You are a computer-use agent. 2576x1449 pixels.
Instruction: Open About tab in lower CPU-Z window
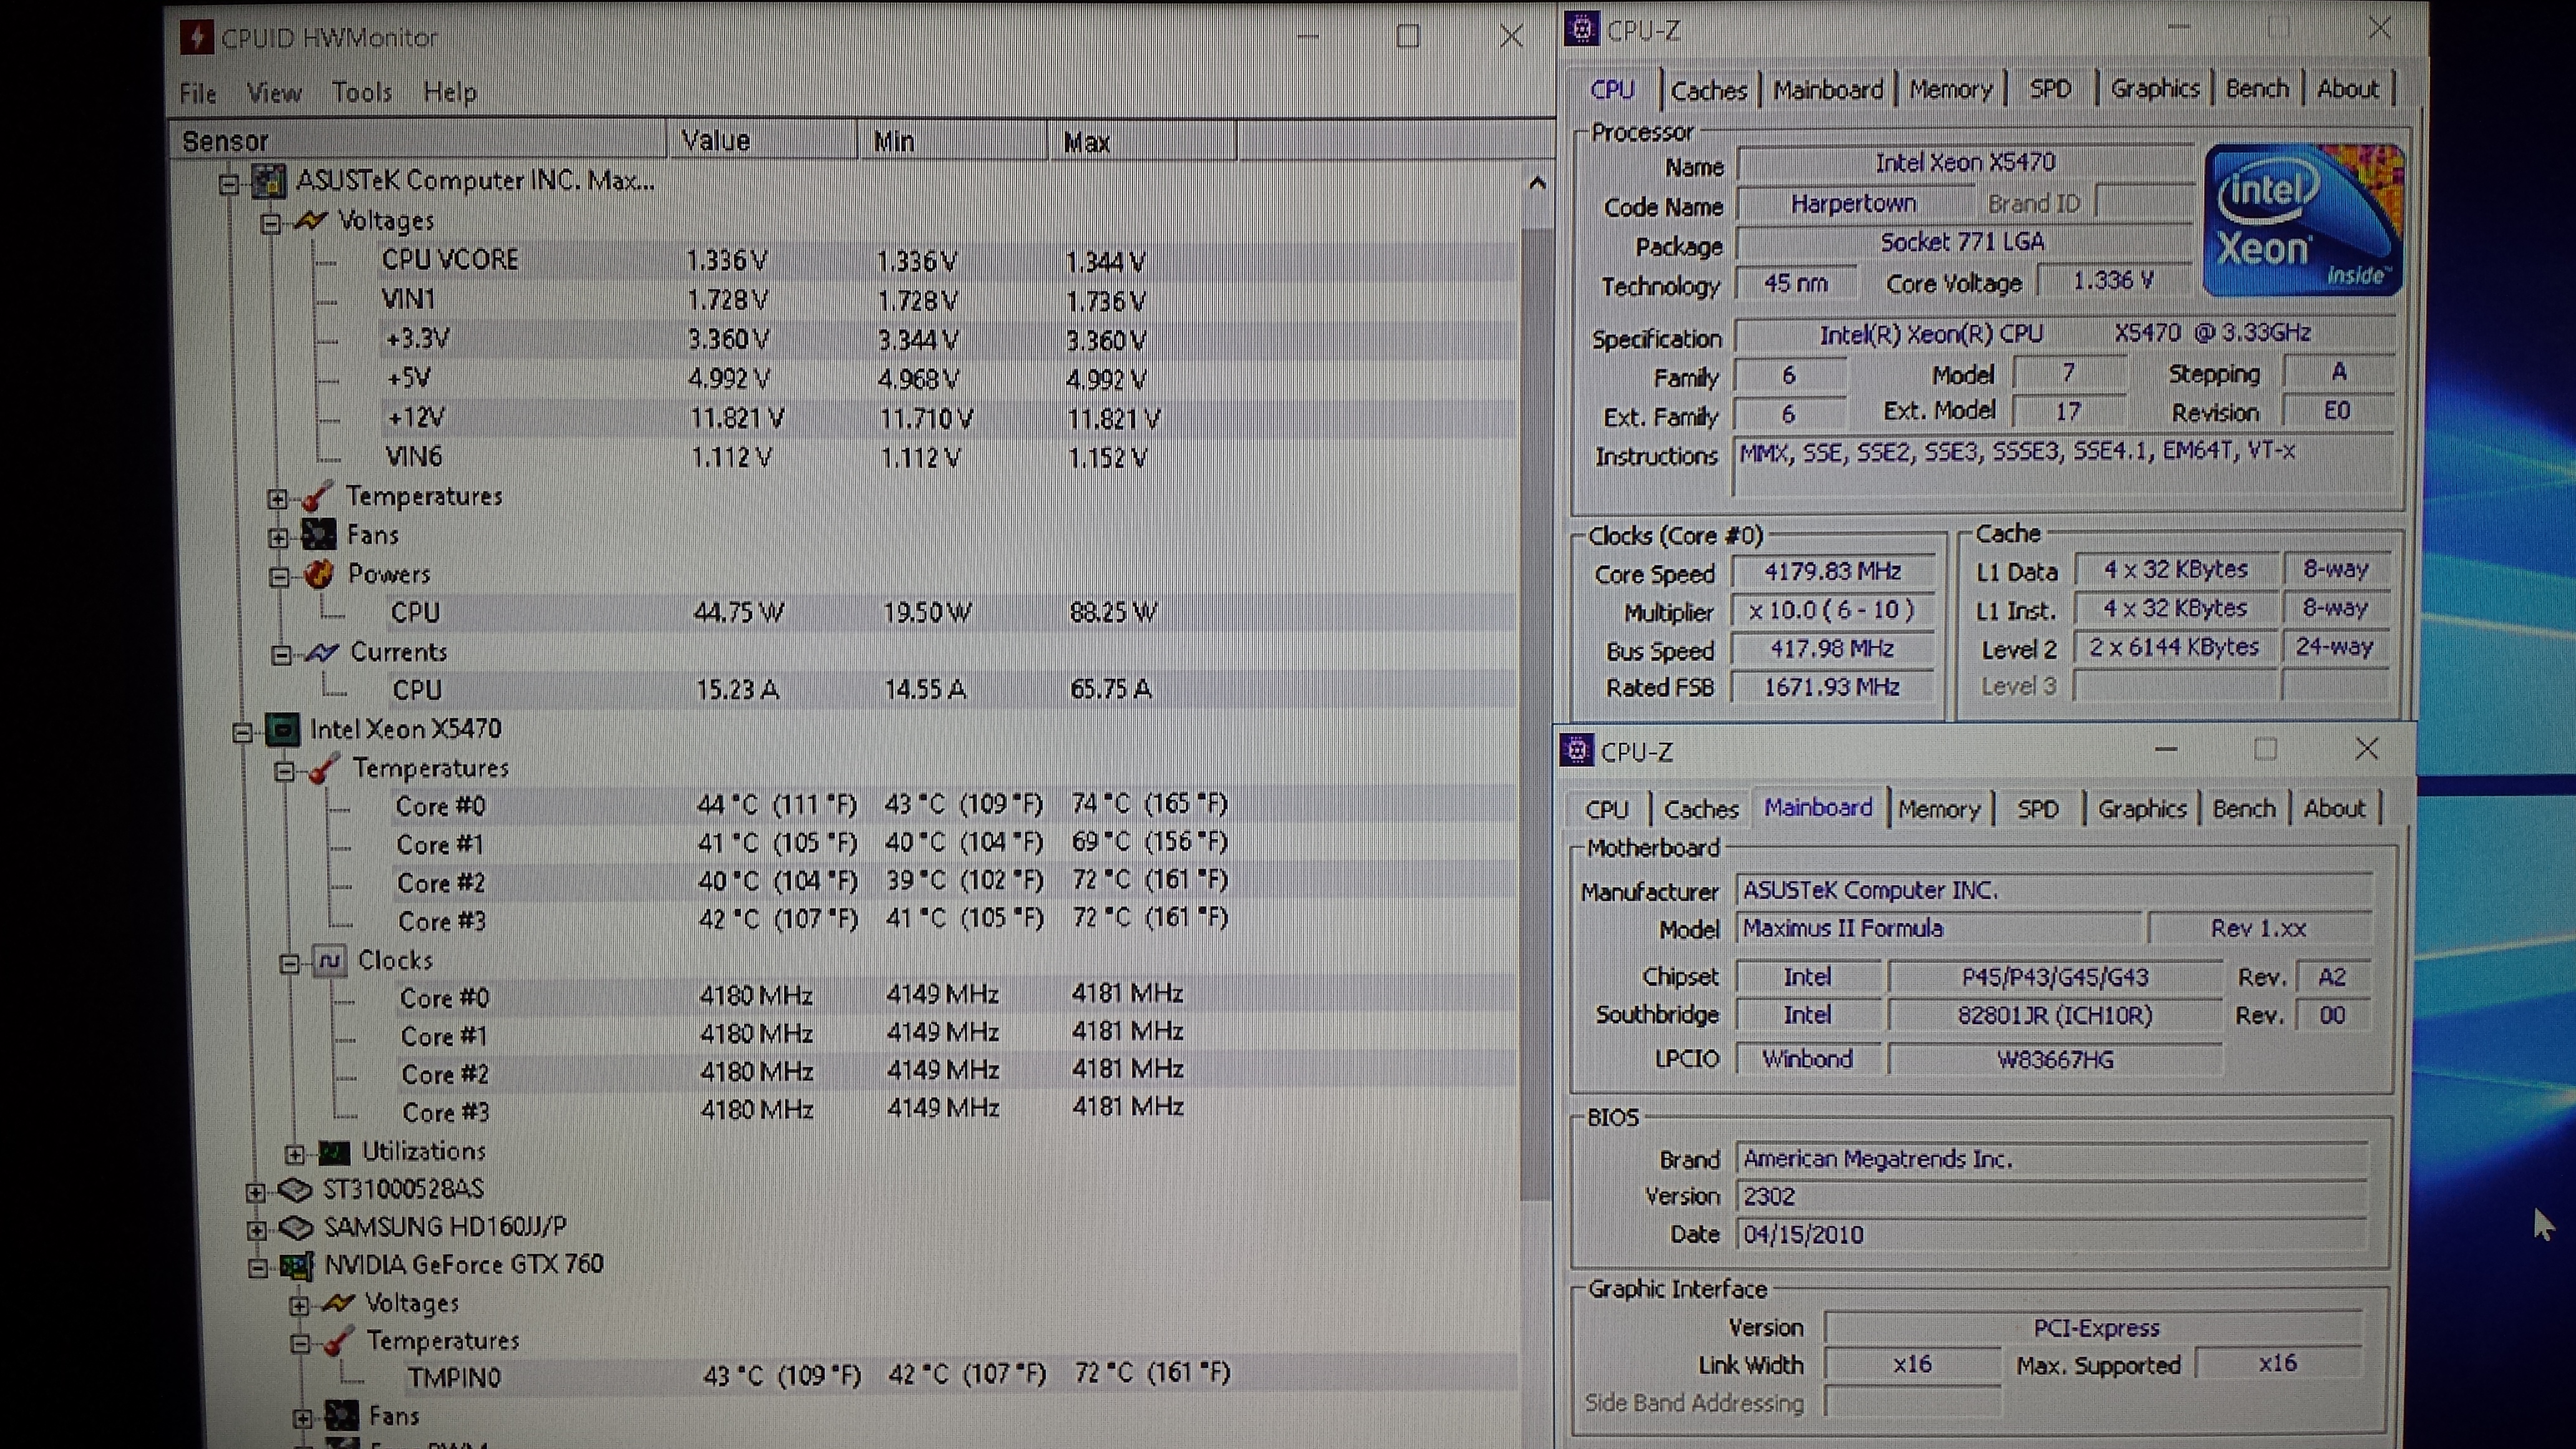(x=2334, y=808)
